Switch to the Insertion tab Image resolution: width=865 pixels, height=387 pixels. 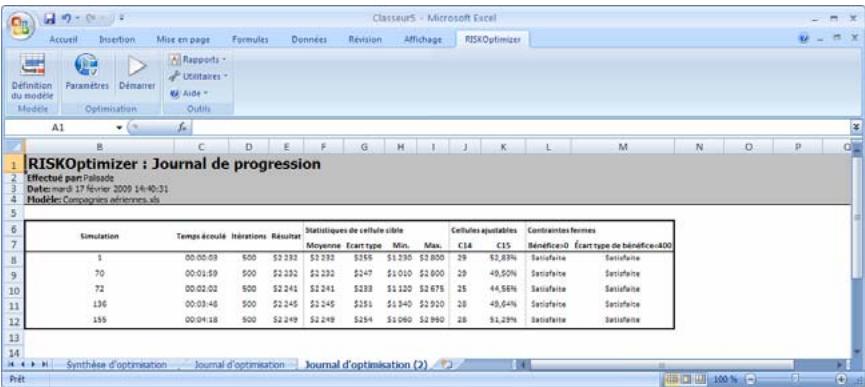click(118, 40)
